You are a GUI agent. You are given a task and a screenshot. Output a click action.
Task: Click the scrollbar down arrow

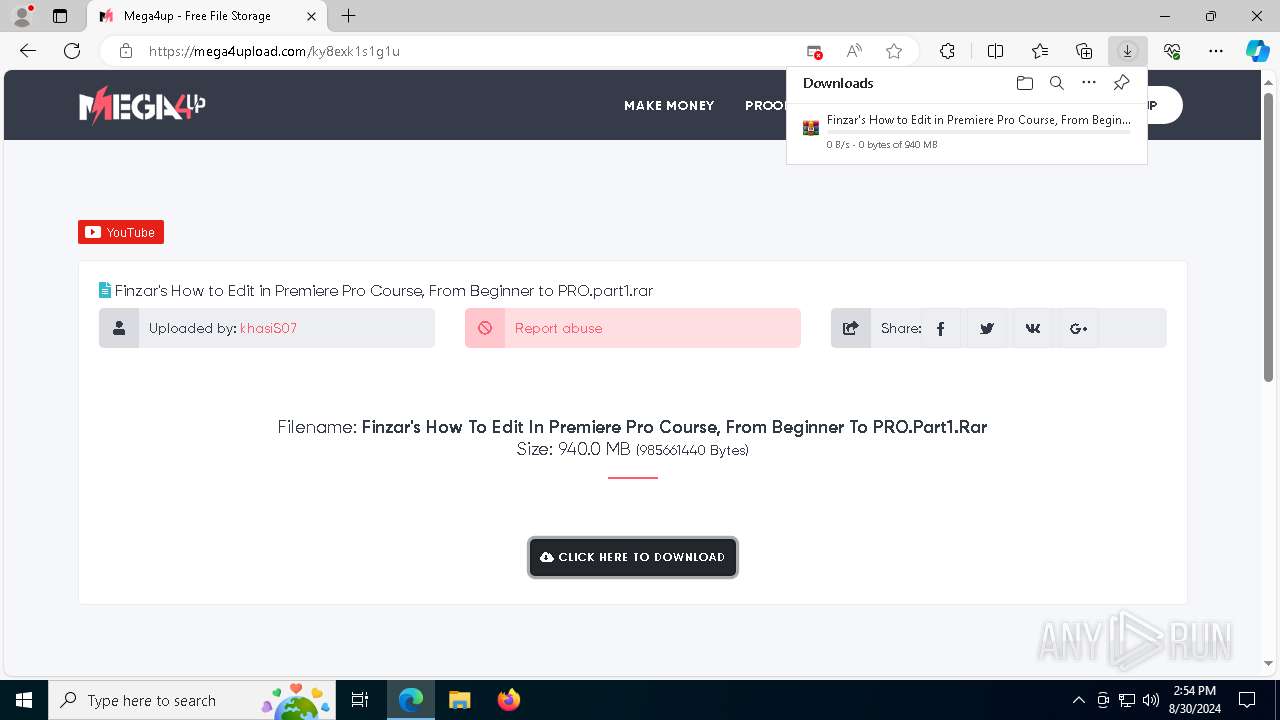click(x=1268, y=663)
